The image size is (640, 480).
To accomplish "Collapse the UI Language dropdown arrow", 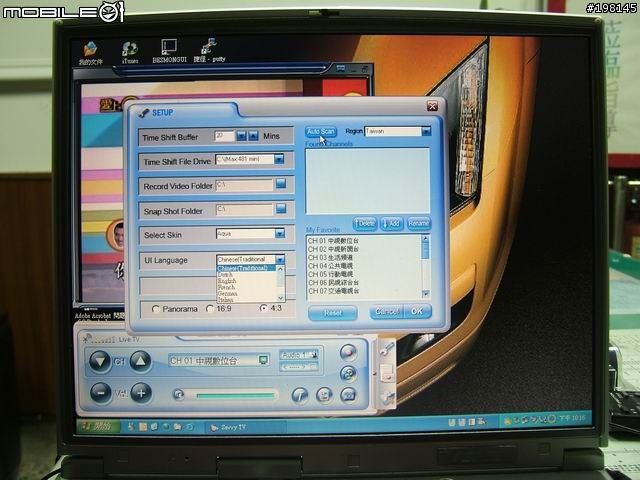I will (280, 260).
